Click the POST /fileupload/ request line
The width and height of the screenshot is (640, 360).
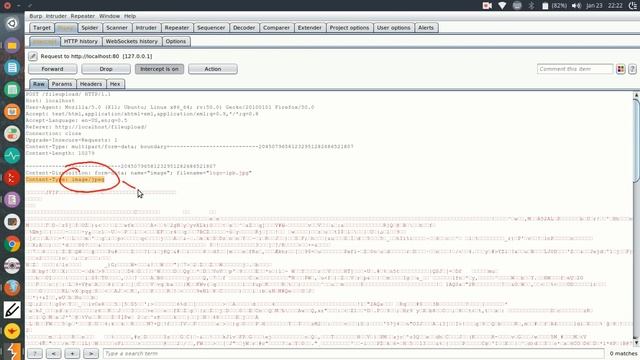point(68,94)
